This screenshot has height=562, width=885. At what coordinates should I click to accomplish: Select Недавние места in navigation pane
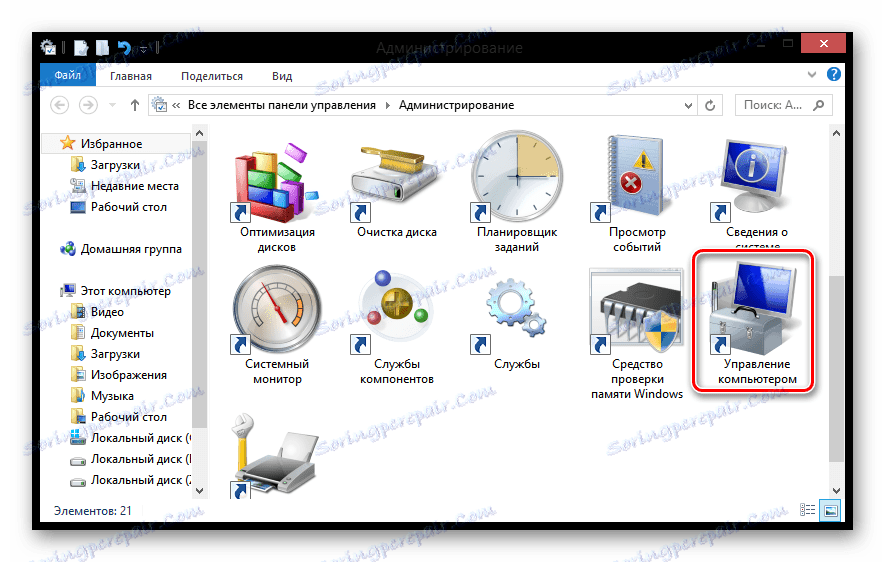click(134, 186)
